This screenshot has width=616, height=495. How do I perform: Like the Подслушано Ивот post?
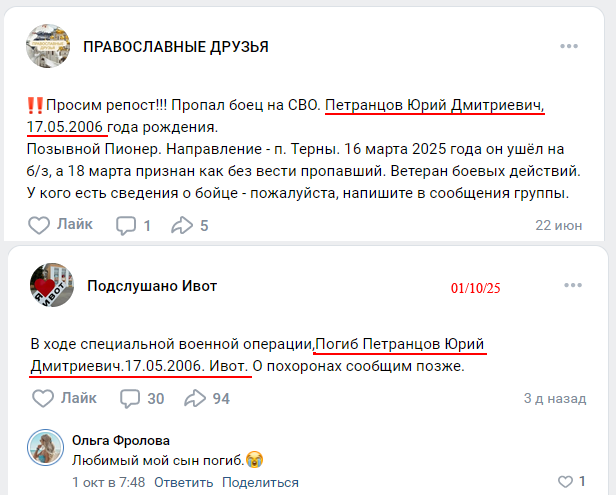[65, 398]
